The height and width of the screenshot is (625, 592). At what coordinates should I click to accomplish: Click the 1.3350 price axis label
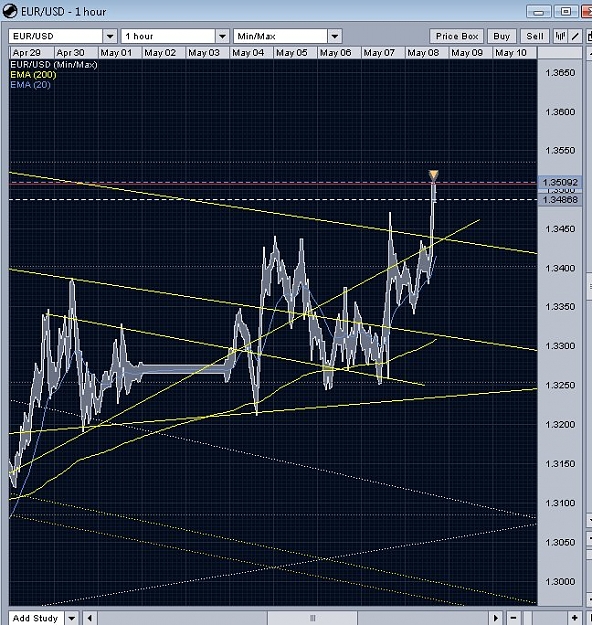560,307
